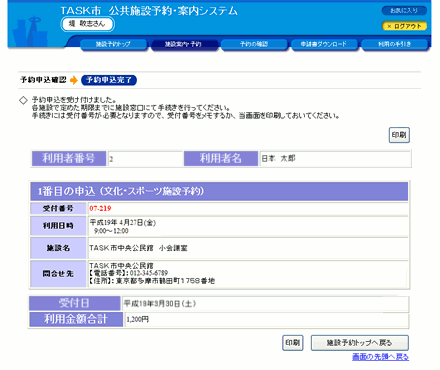Click the diamond bullet icon before the message
The height and width of the screenshot is (370, 440).
pos(23,100)
